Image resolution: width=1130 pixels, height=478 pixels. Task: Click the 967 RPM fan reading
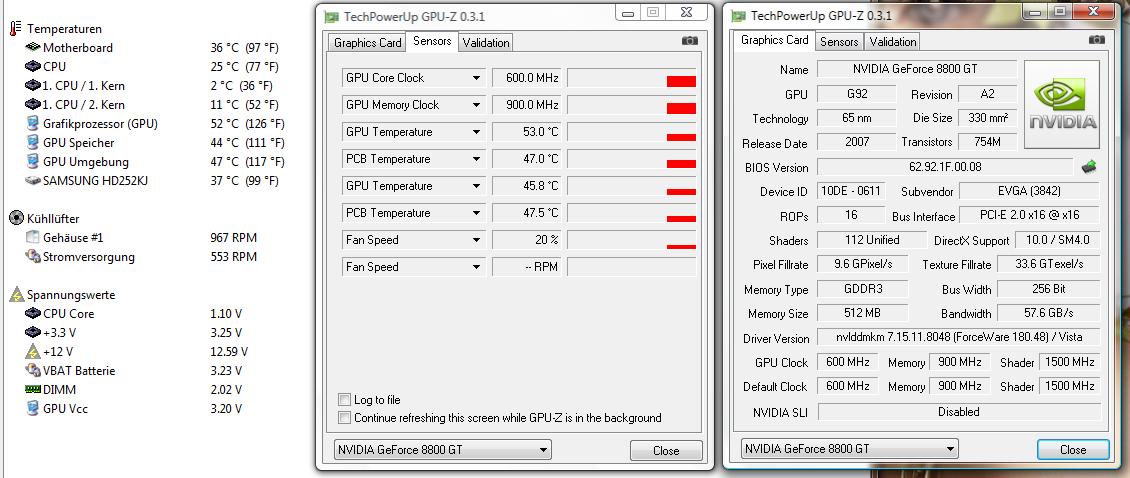[x=233, y=237]
